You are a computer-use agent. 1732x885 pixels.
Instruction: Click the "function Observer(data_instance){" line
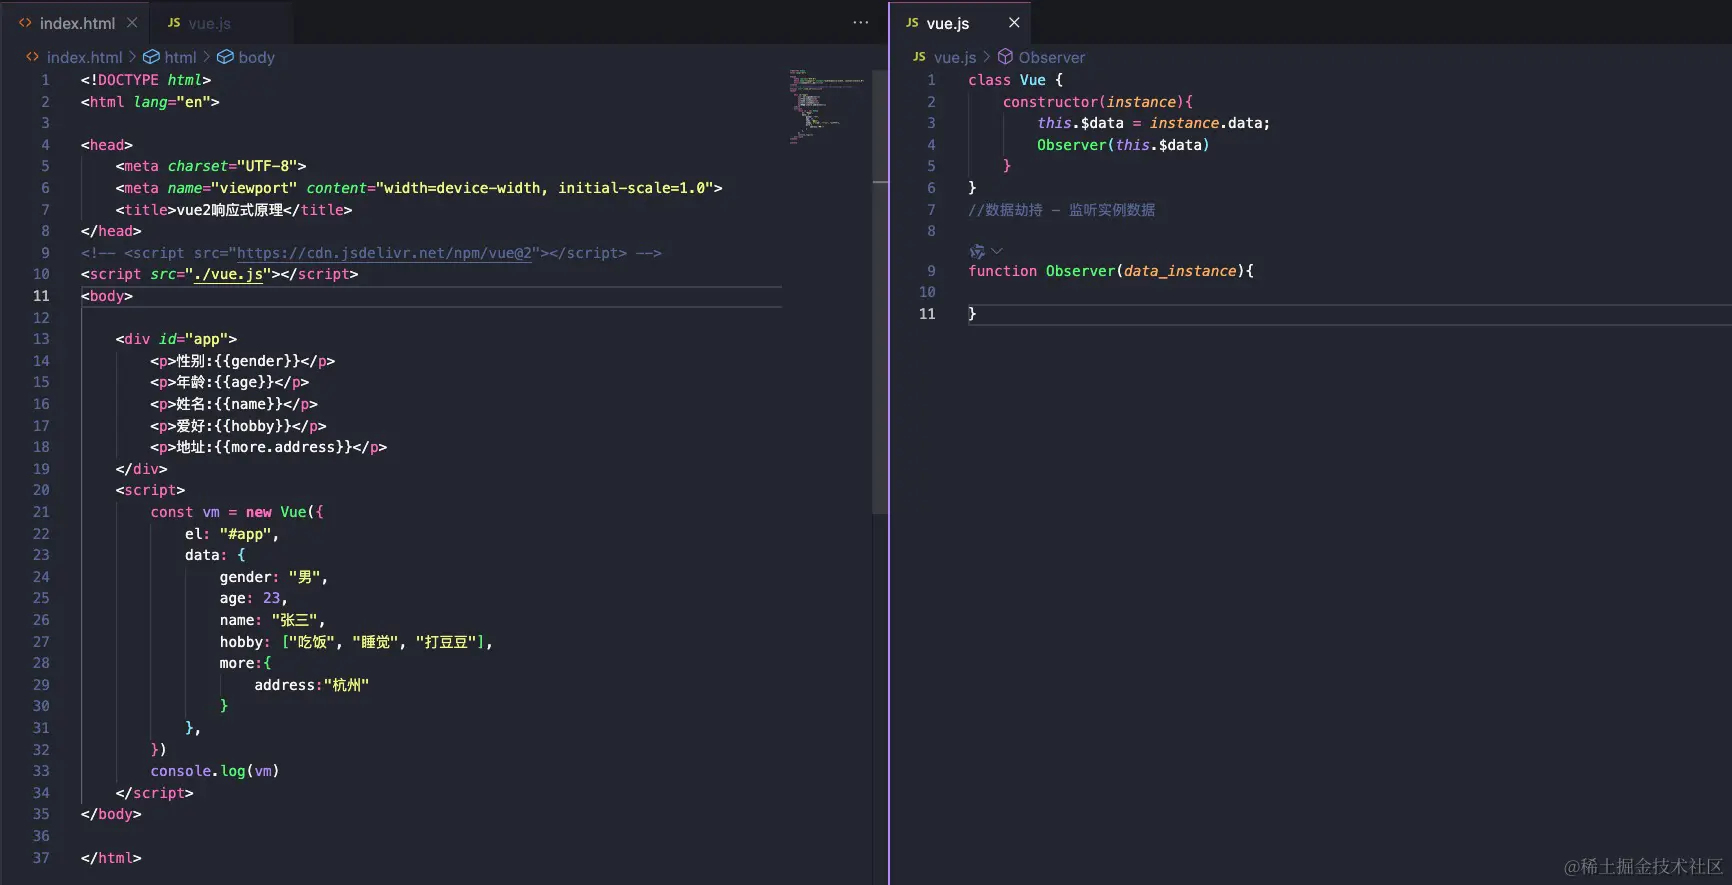(x=1111, y=271)
